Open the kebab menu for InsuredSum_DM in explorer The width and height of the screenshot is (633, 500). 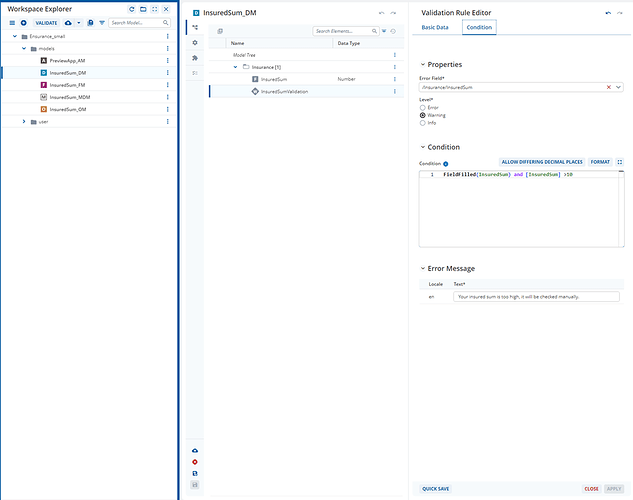(x=168, y=73)
